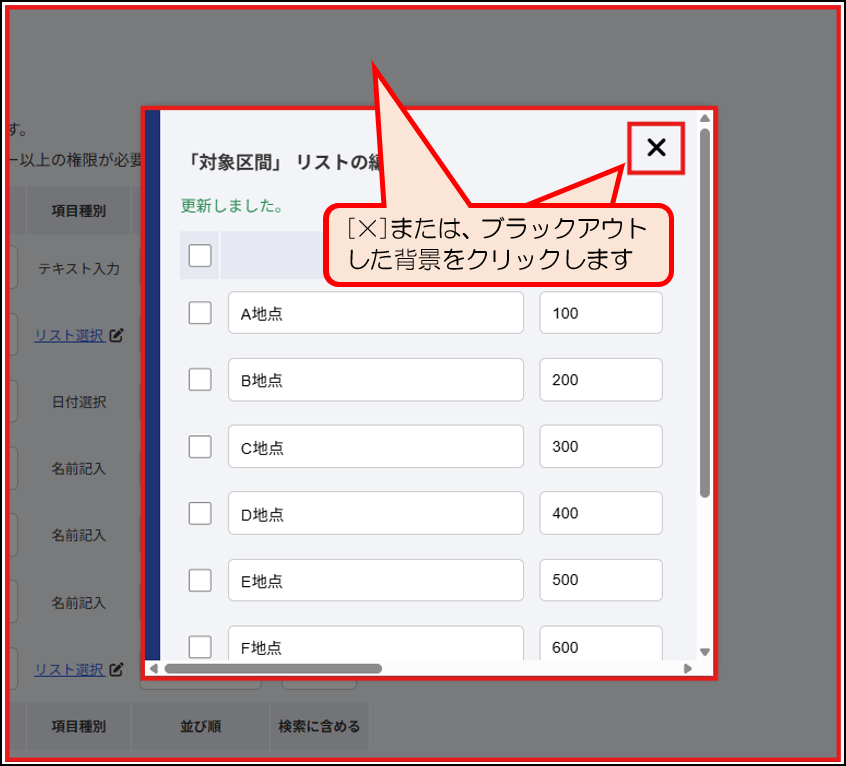Click the 検索に含める column header
This screenshot has width=846, height=766.
(319, 726)
